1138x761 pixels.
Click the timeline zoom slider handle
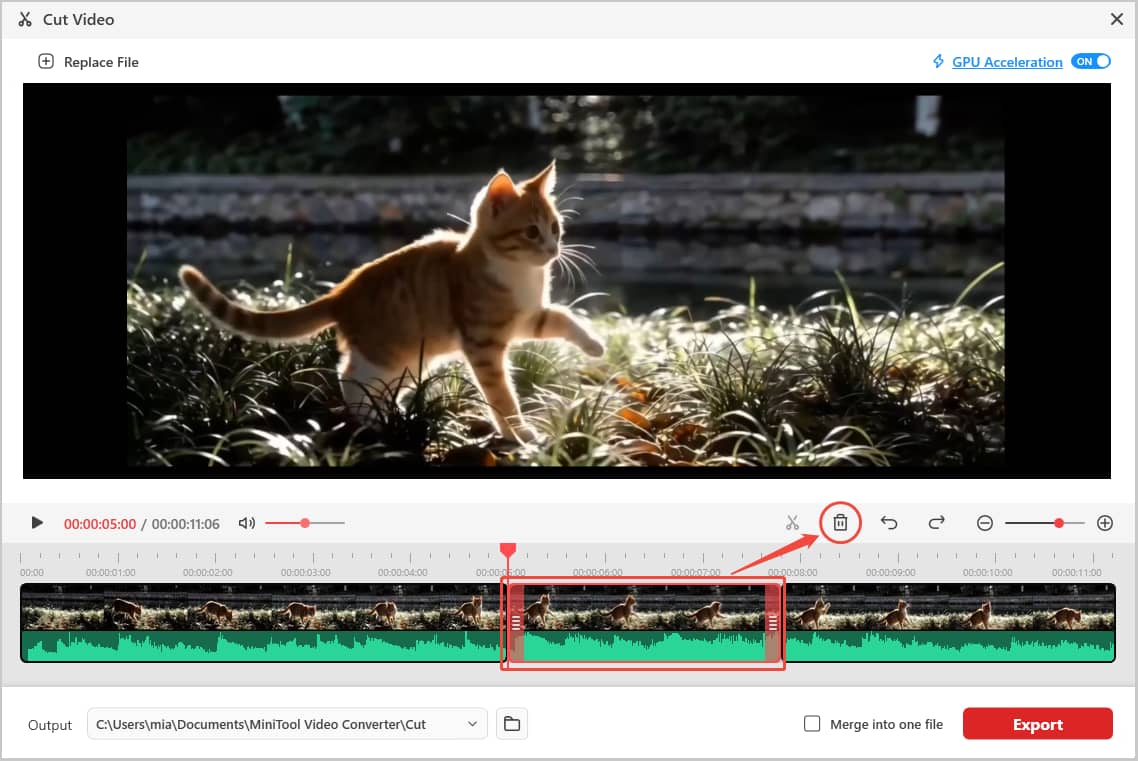[x=1059, y=523]
